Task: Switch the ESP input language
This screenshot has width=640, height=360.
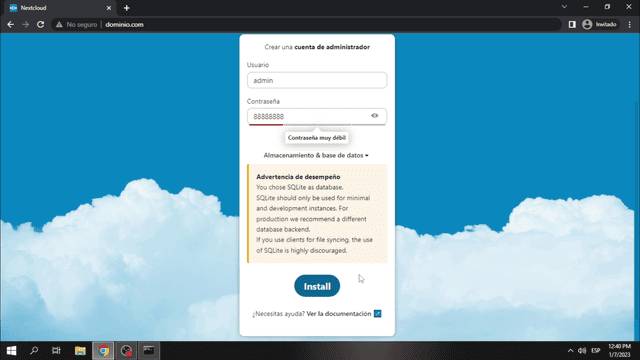Action: click(x=596, y=351)
